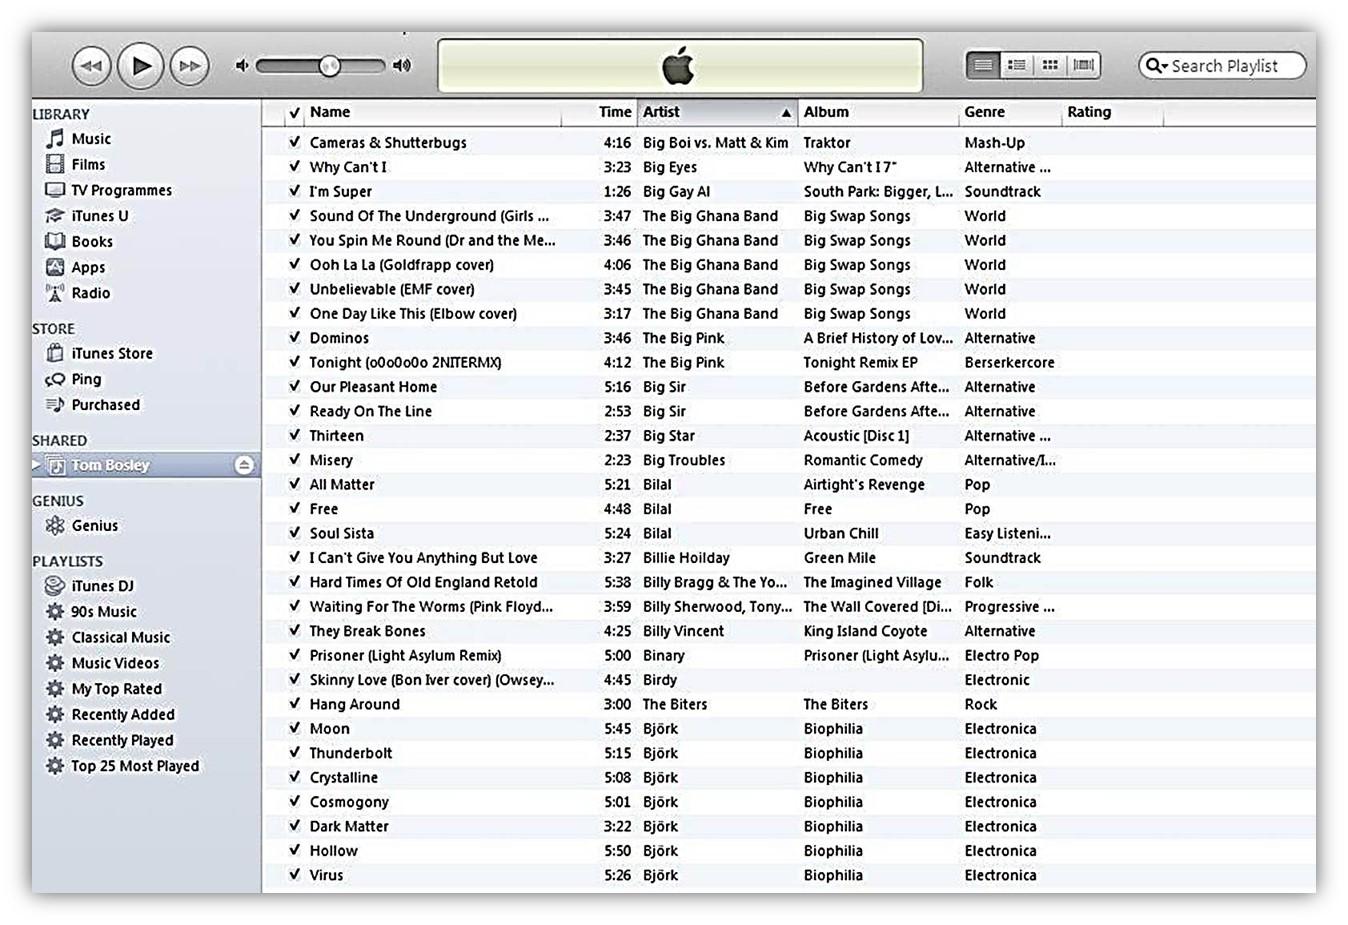Disable the checkbox for Soul Sista
1348x925 pixels.
click(294, 533)
